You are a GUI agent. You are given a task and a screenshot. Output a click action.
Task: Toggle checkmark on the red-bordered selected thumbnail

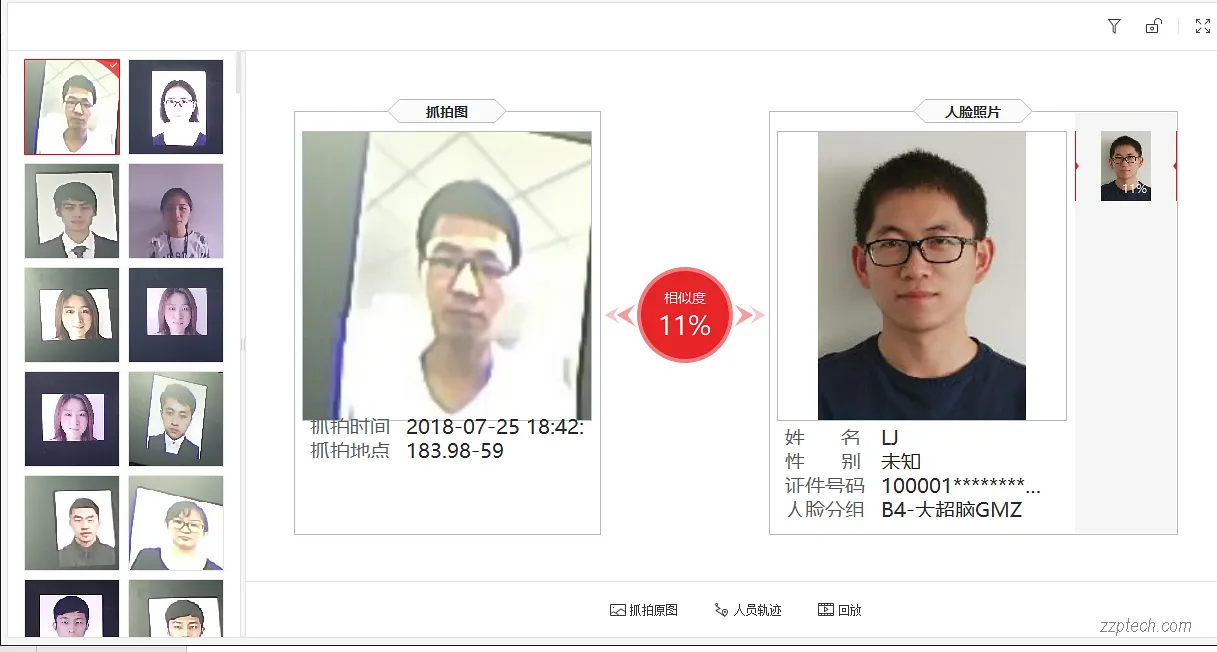click(113, 66)
